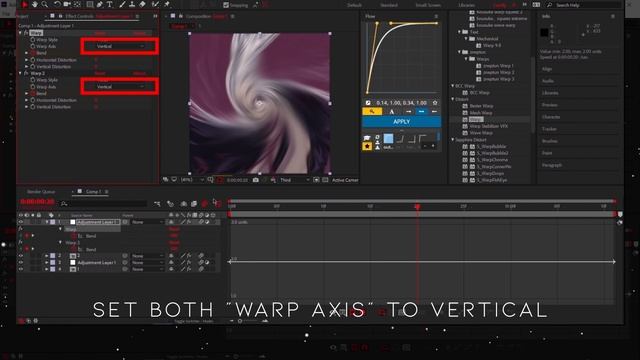The image size is (640, 360).
Task: Open Parent dropdown for timeline layer 2
Action: pos(148,256)
